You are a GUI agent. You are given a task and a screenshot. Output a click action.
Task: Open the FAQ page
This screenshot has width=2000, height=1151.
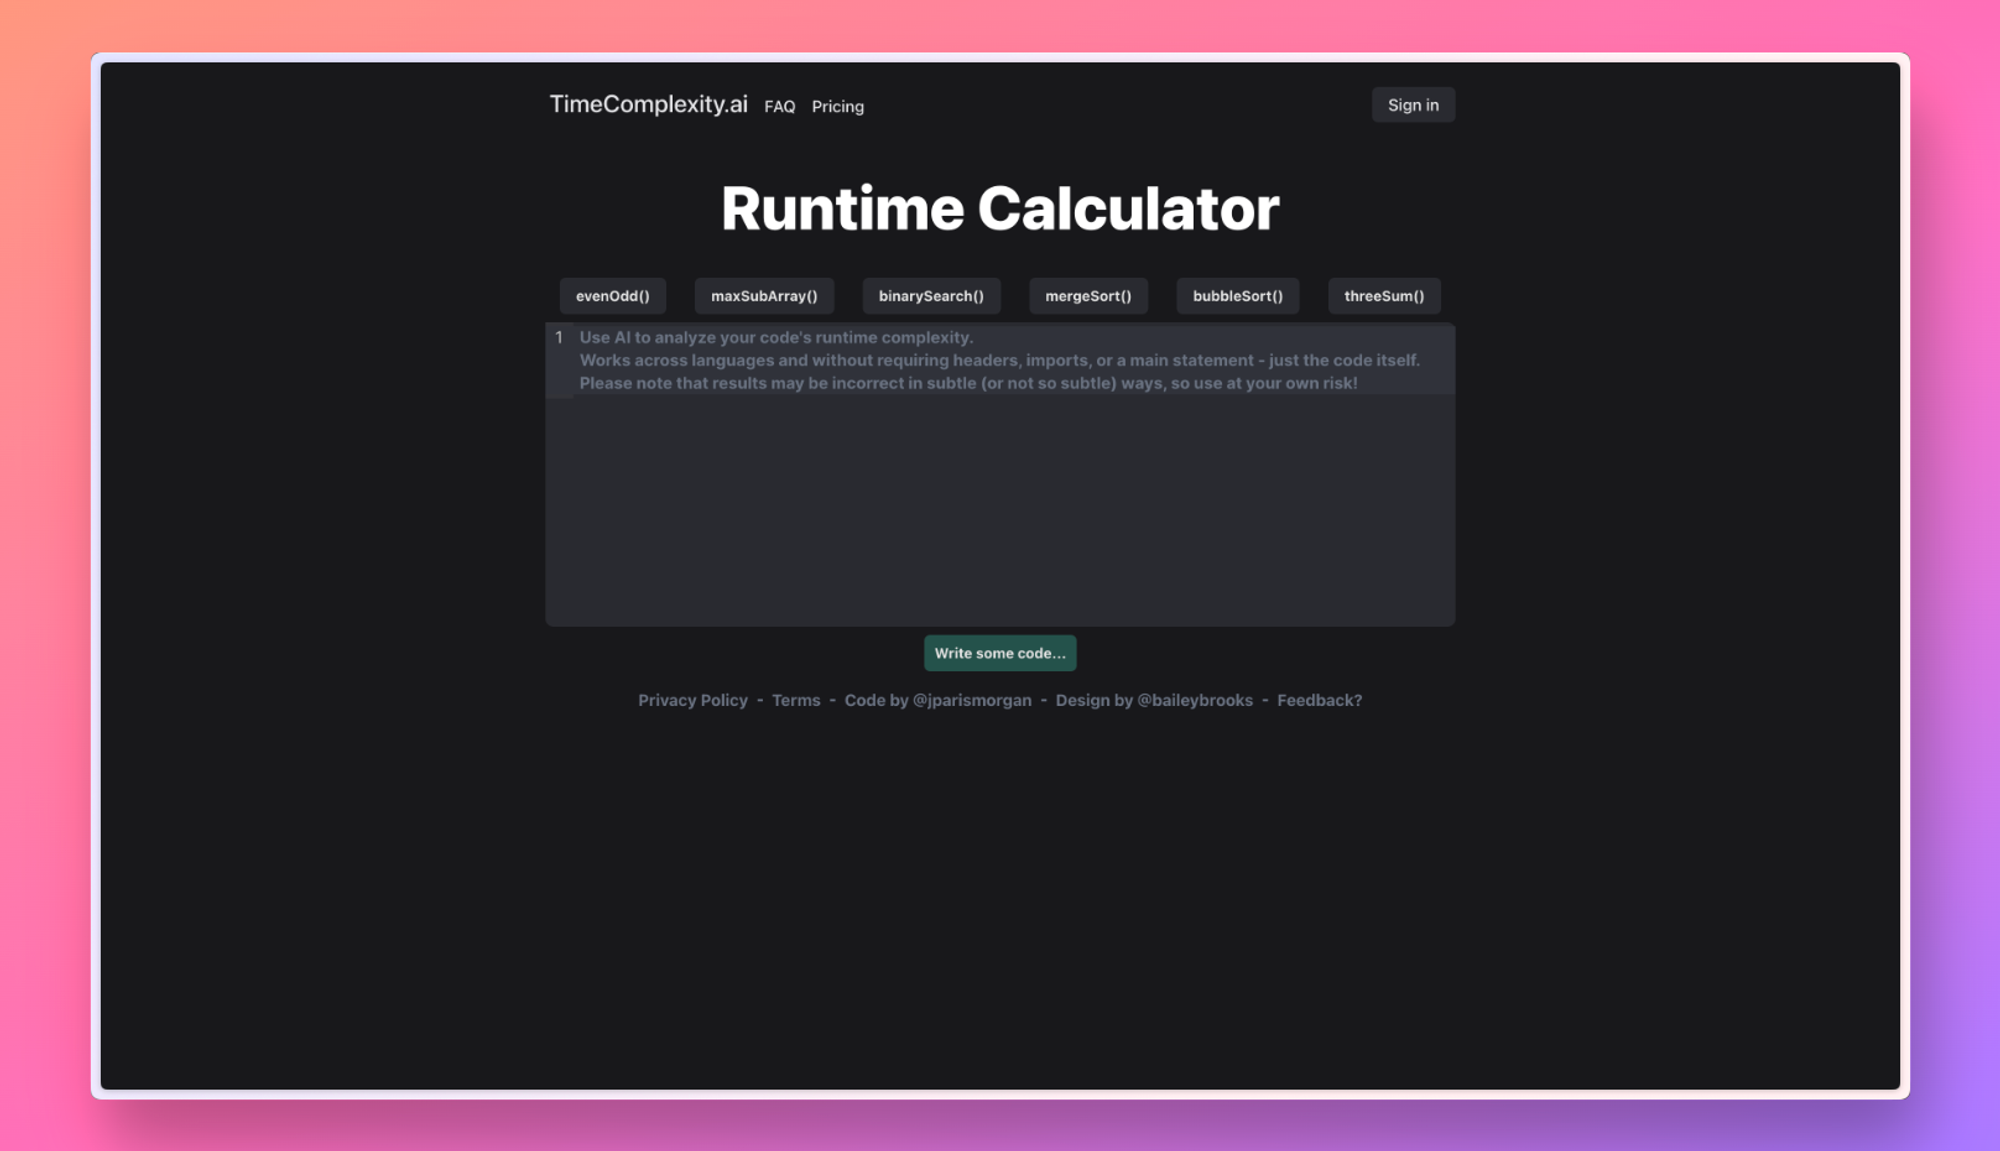click(779, 107)
